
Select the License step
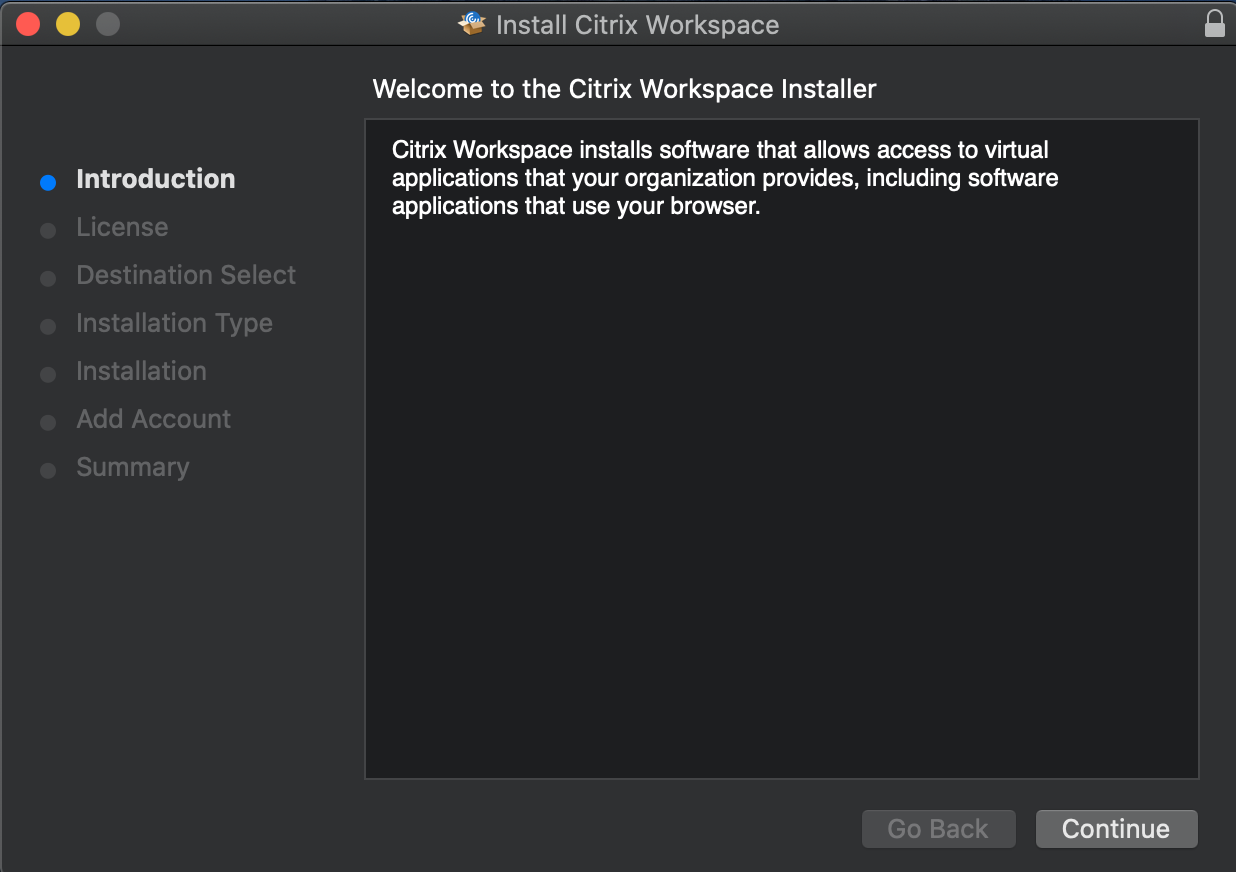pyautogui.click(x=122, y=227)
